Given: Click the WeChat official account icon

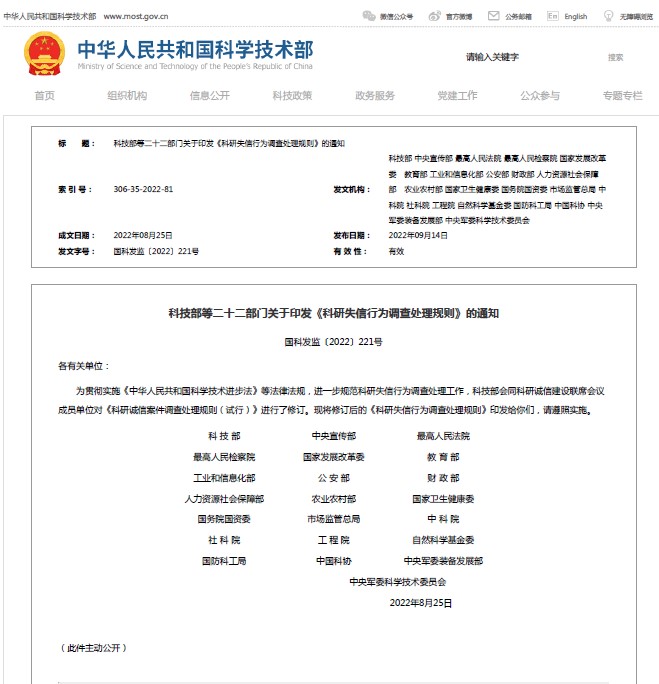Looking at the screenshot, I should coord(368,16).
